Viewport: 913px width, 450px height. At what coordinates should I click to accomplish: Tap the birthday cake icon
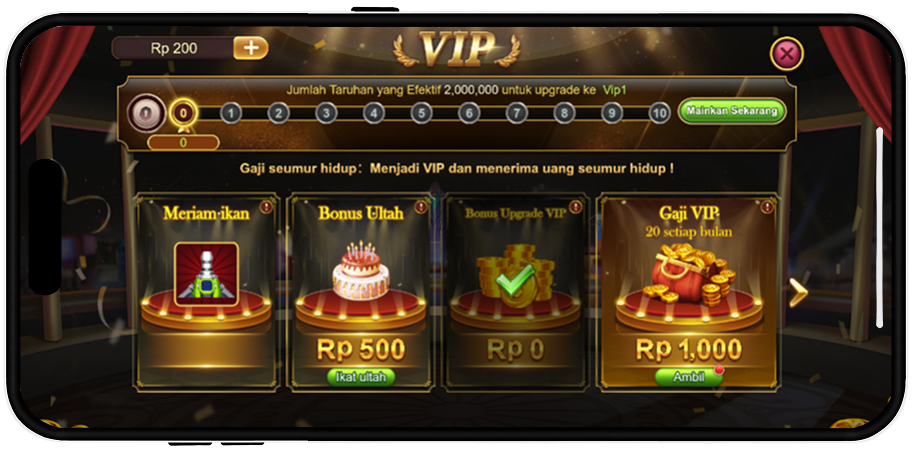coord(361,271)
